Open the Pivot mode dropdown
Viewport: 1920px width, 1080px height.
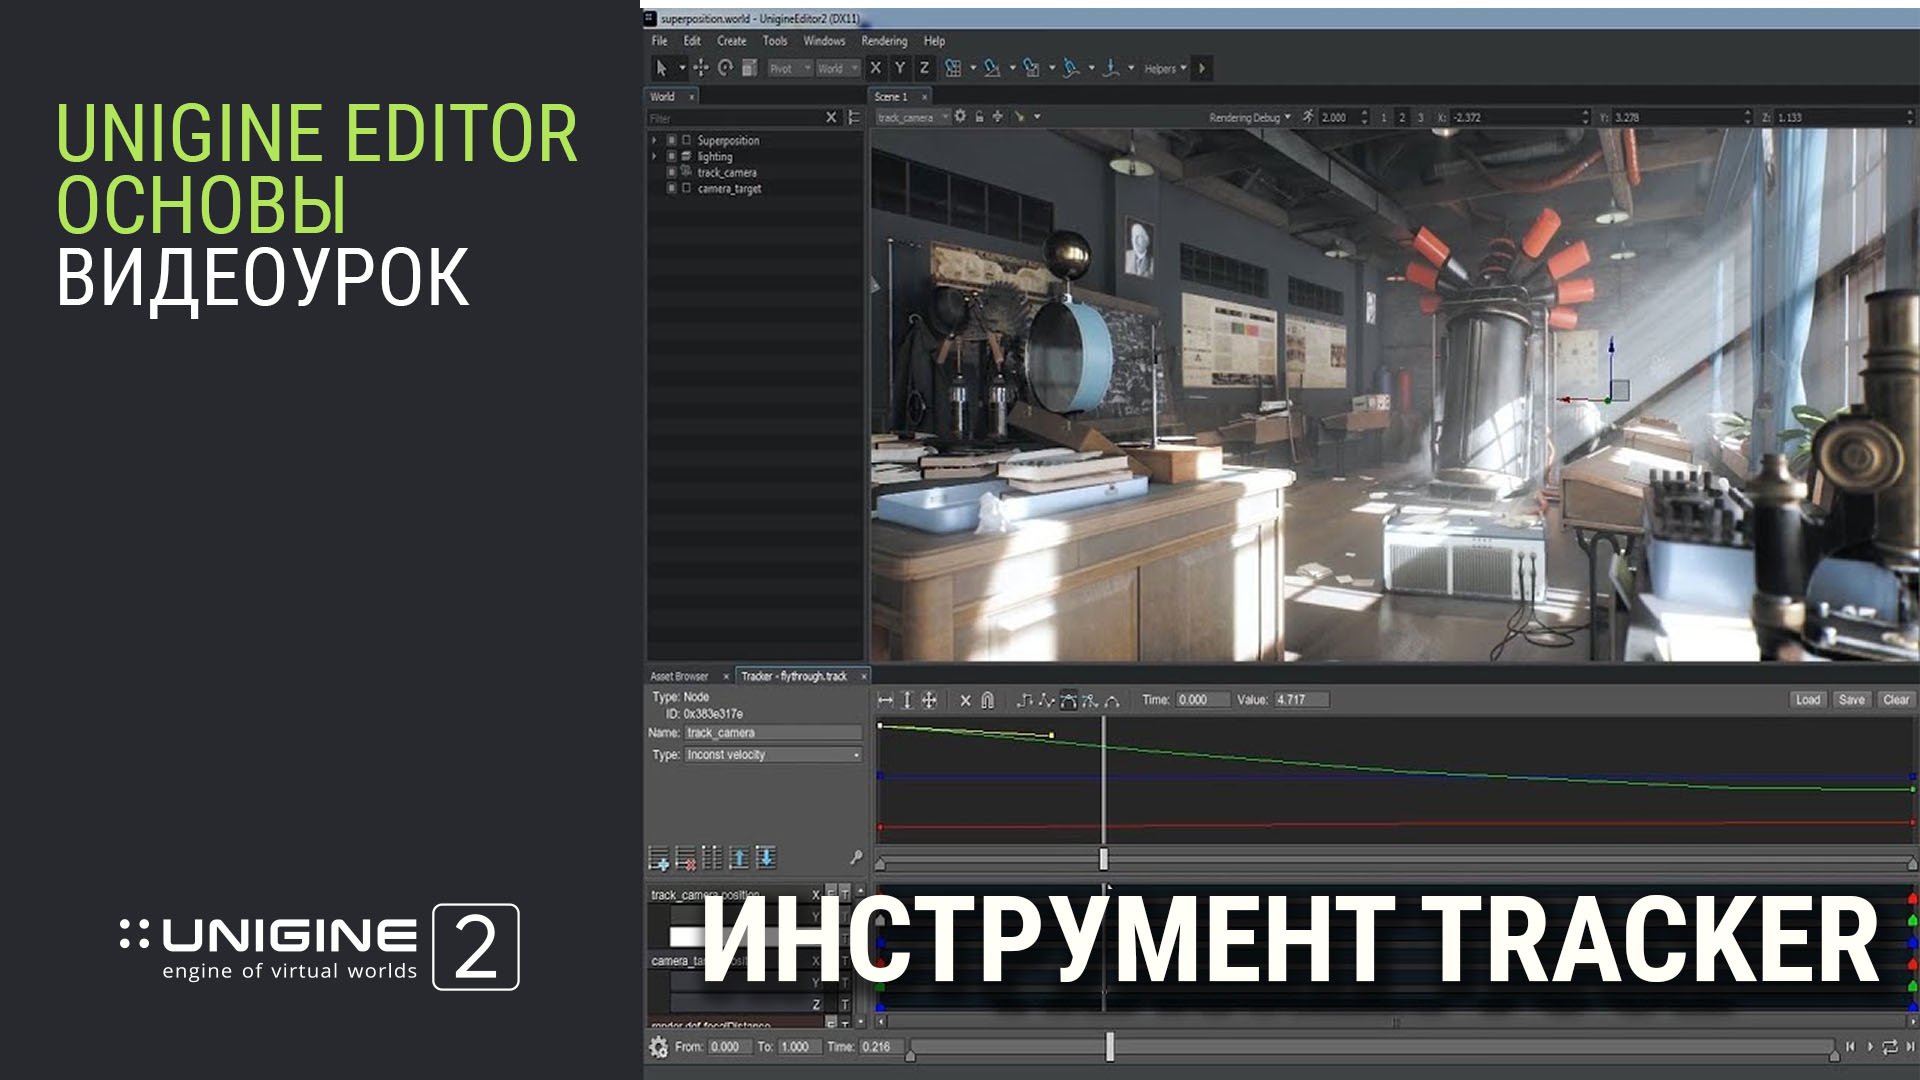coord(788,68)
